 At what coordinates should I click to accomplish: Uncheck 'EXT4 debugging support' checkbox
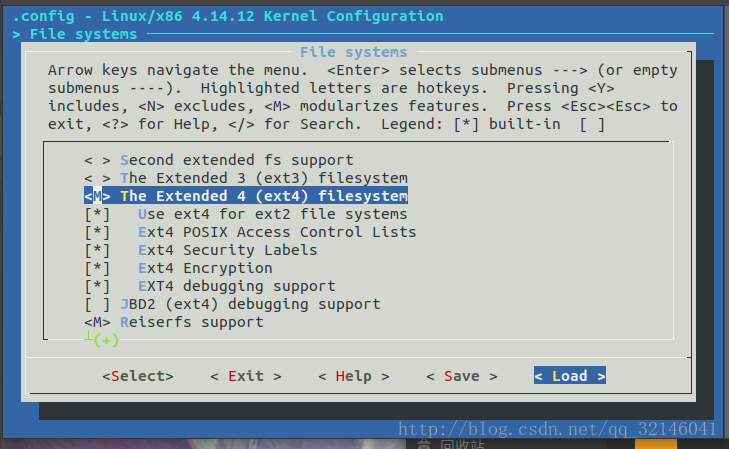coord(97,286)
